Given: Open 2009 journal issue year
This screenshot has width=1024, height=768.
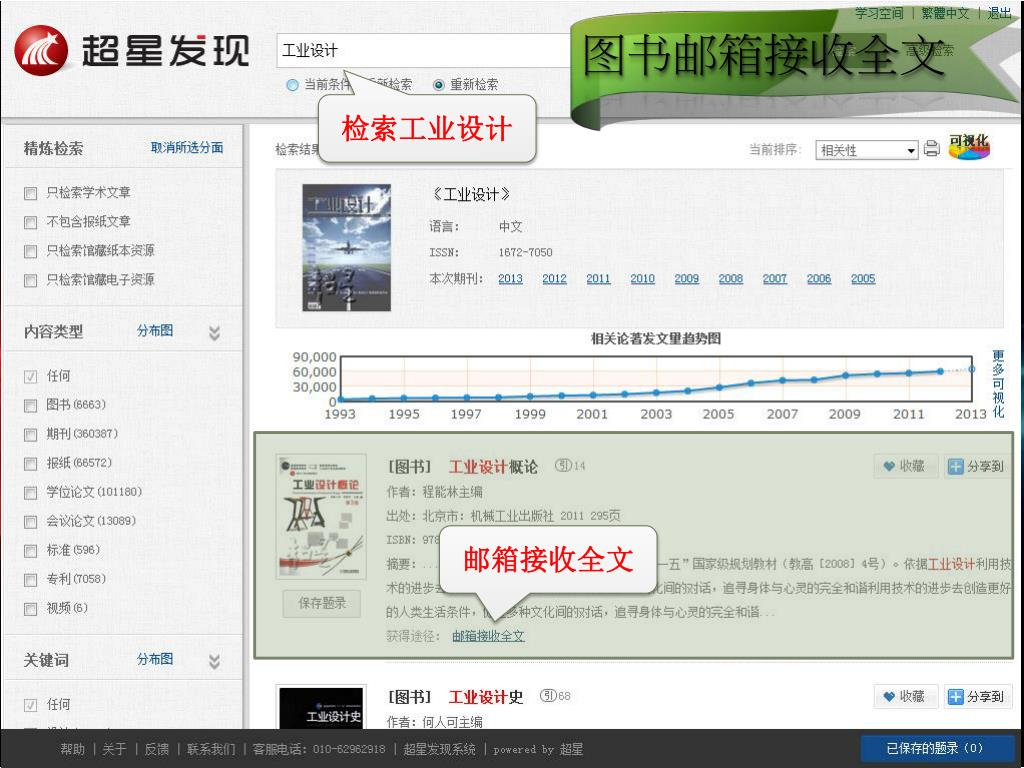Looking at the screenshot, I should coord(686,279).
